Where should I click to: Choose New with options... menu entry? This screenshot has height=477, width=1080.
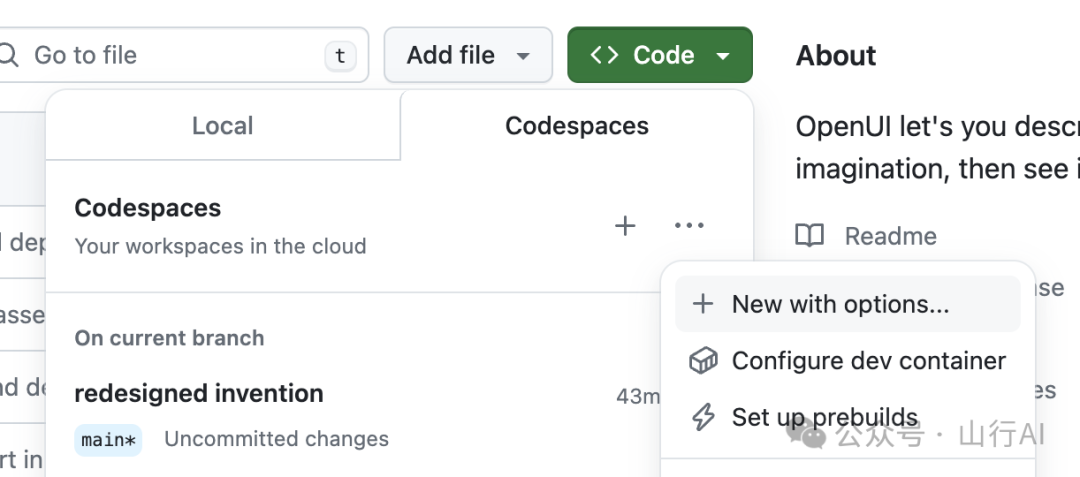[x=847, y=304]
